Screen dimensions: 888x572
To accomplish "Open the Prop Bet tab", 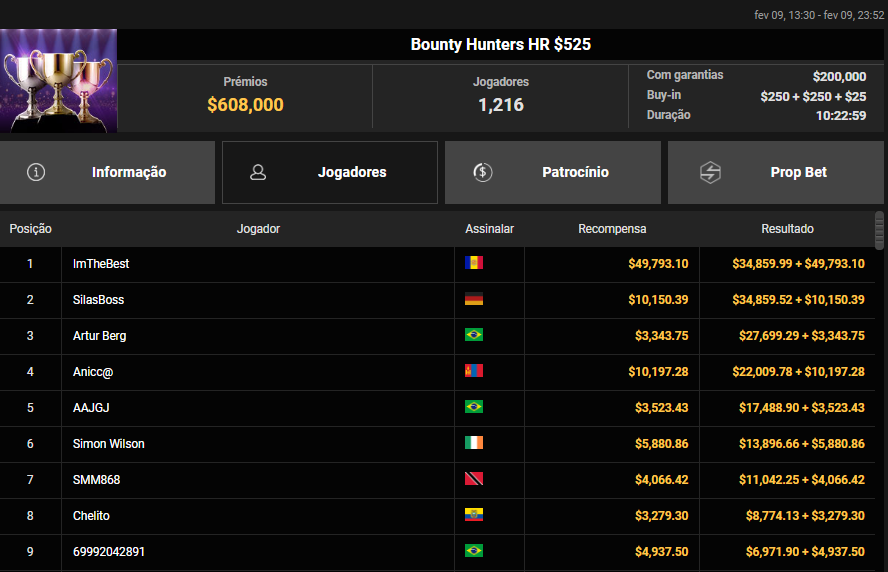I will tap(776, 172).
